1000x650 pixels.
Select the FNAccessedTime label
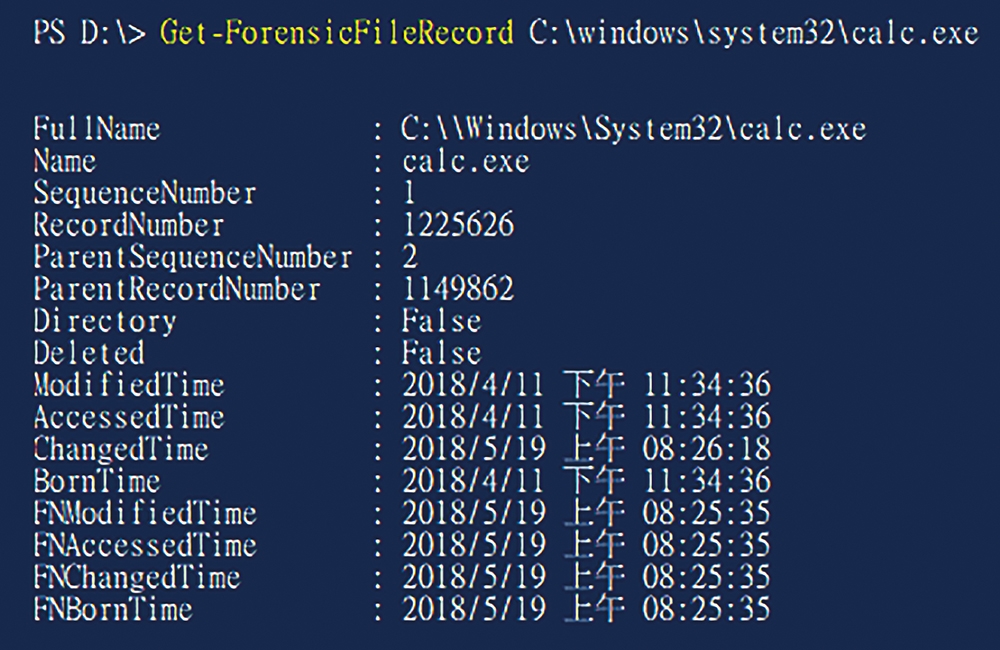[145, 544]
